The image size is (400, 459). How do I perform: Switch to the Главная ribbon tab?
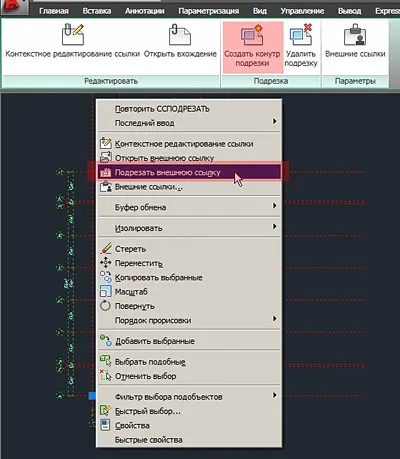pyautogui.click(x=54, y=11)
